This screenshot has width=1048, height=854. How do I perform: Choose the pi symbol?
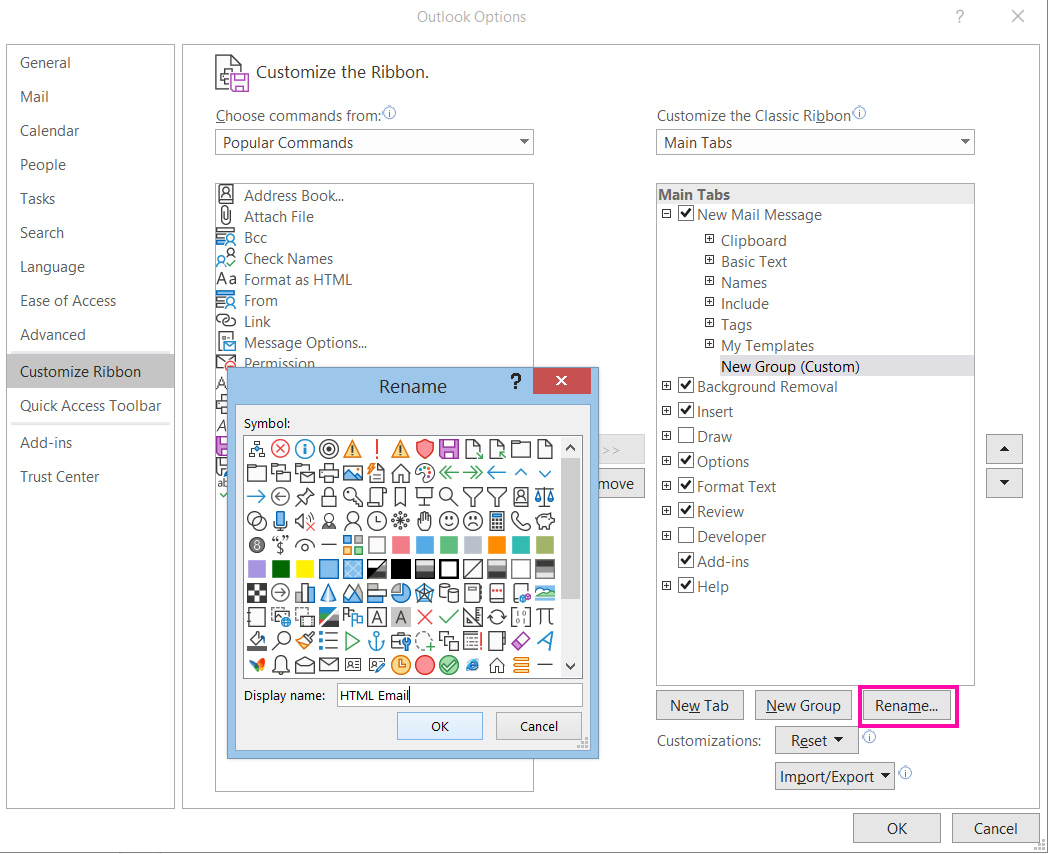click(x=545, y=617)
